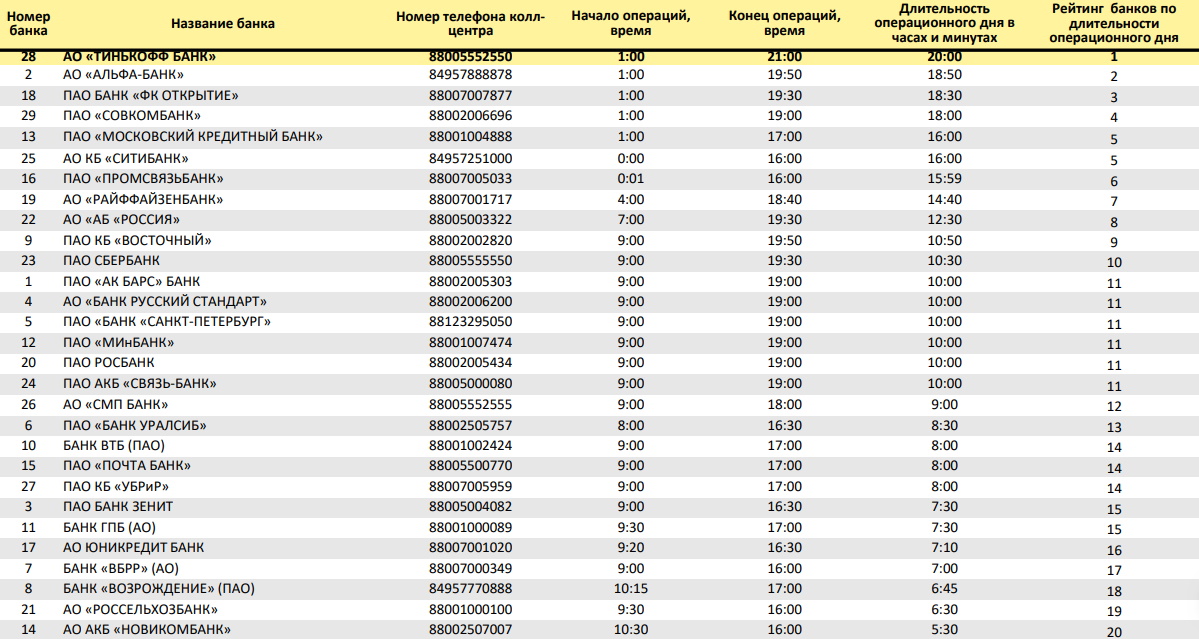Viewport: 1199px width, 639px height.
Task: Click the bank rating column header
Action: coord(1114,24)
